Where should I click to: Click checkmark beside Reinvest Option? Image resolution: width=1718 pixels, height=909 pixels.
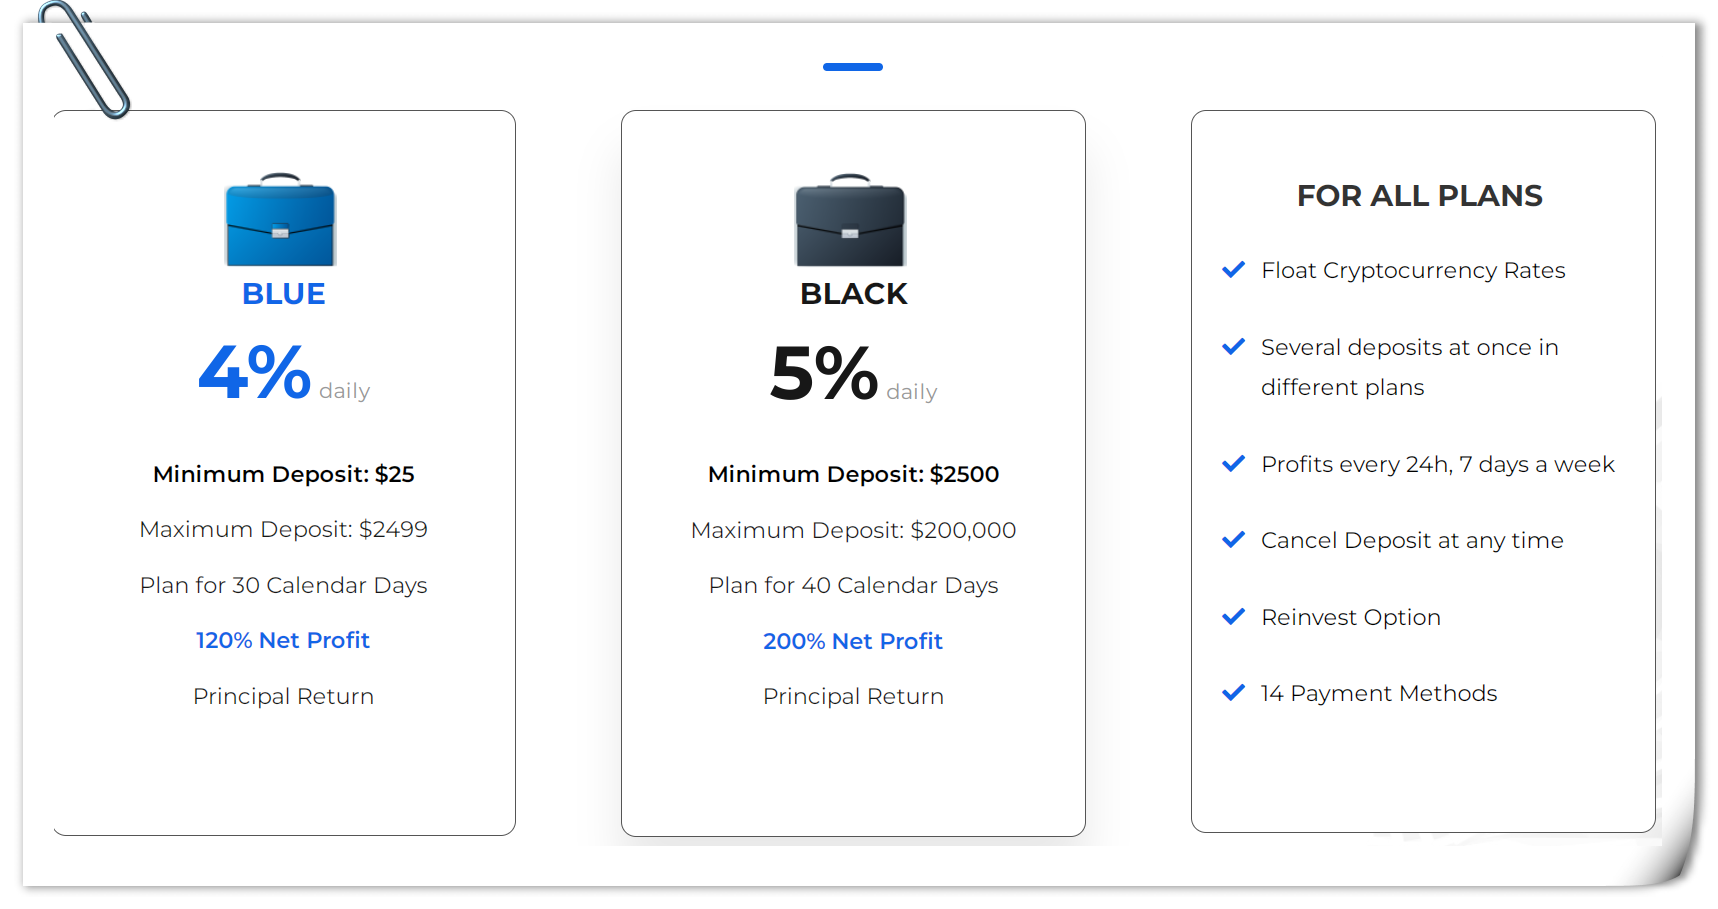pyautogui.click(x=1234, y=617)
